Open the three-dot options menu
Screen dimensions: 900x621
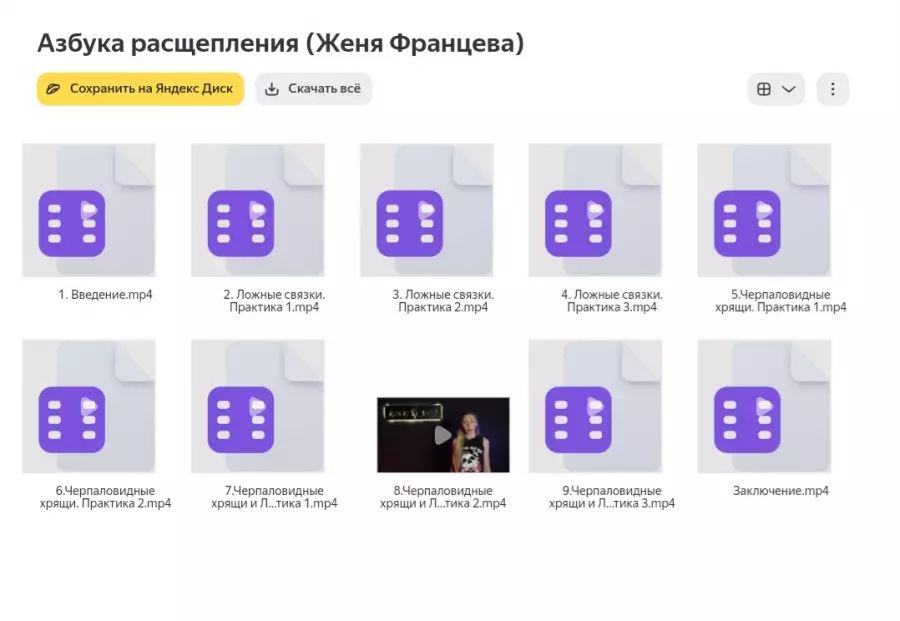pos(833,88)
